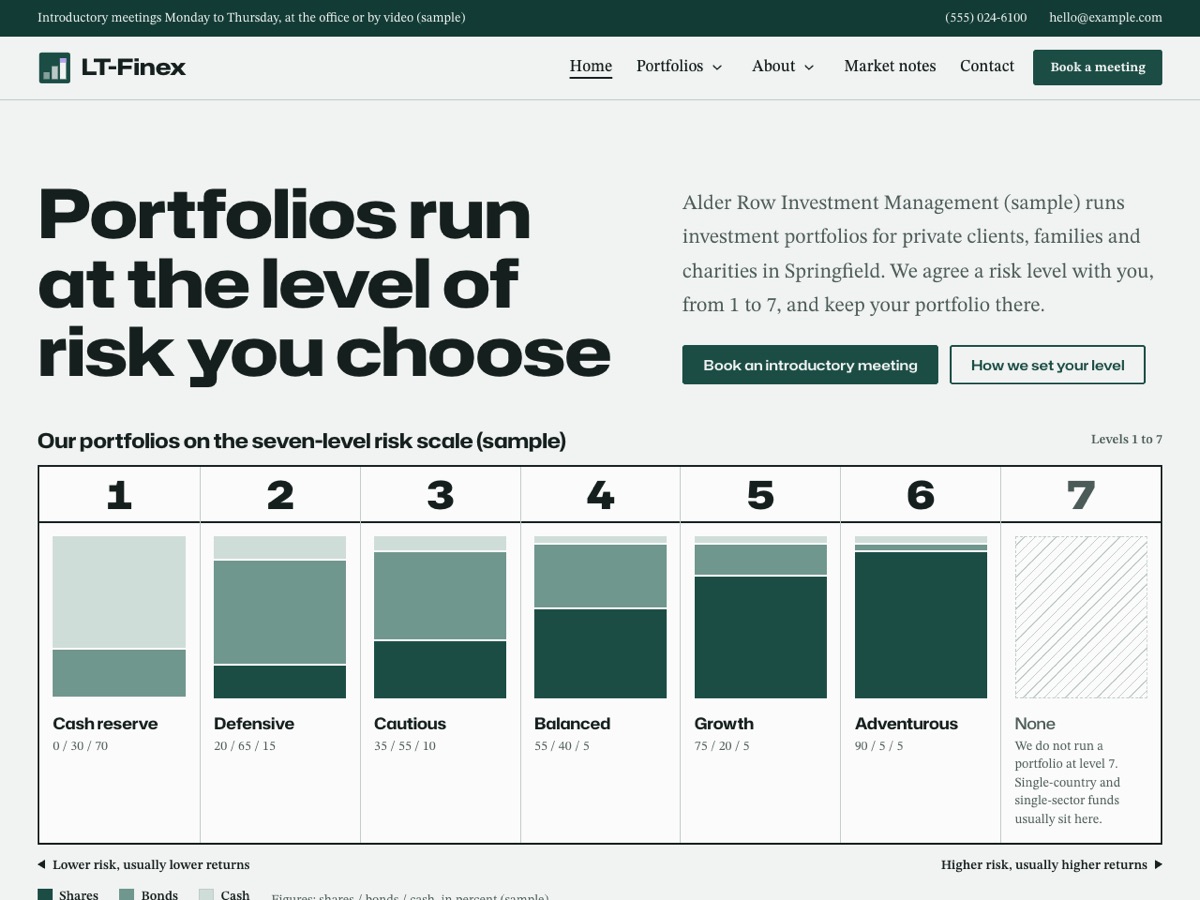The image size is (1200, 900).
Task: Click the Growth portfolio name
Action: (x=724, y=723)
